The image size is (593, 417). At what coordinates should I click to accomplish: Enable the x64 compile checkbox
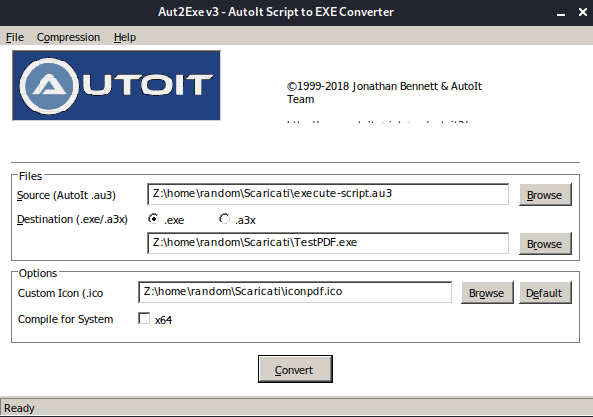coord(144,318)
